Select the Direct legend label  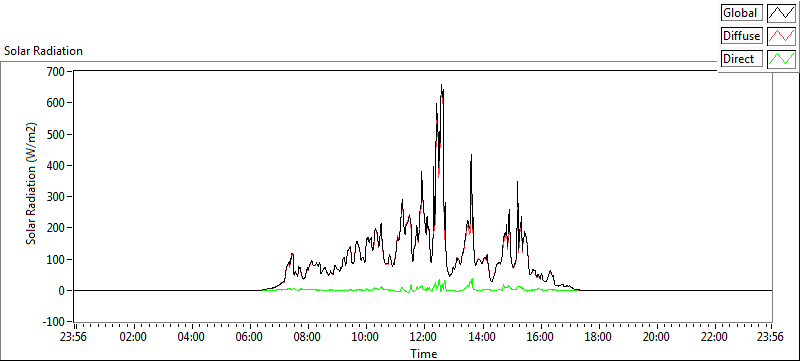pos(741,59)
